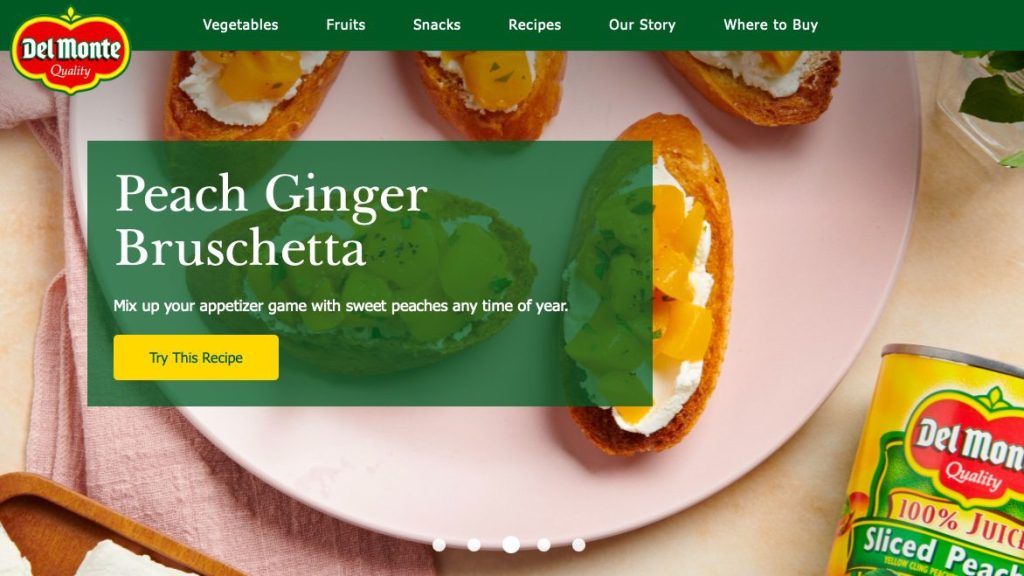
Task: Jump to the fifth carousel slide dot
Action: click(x=579, y=545)
